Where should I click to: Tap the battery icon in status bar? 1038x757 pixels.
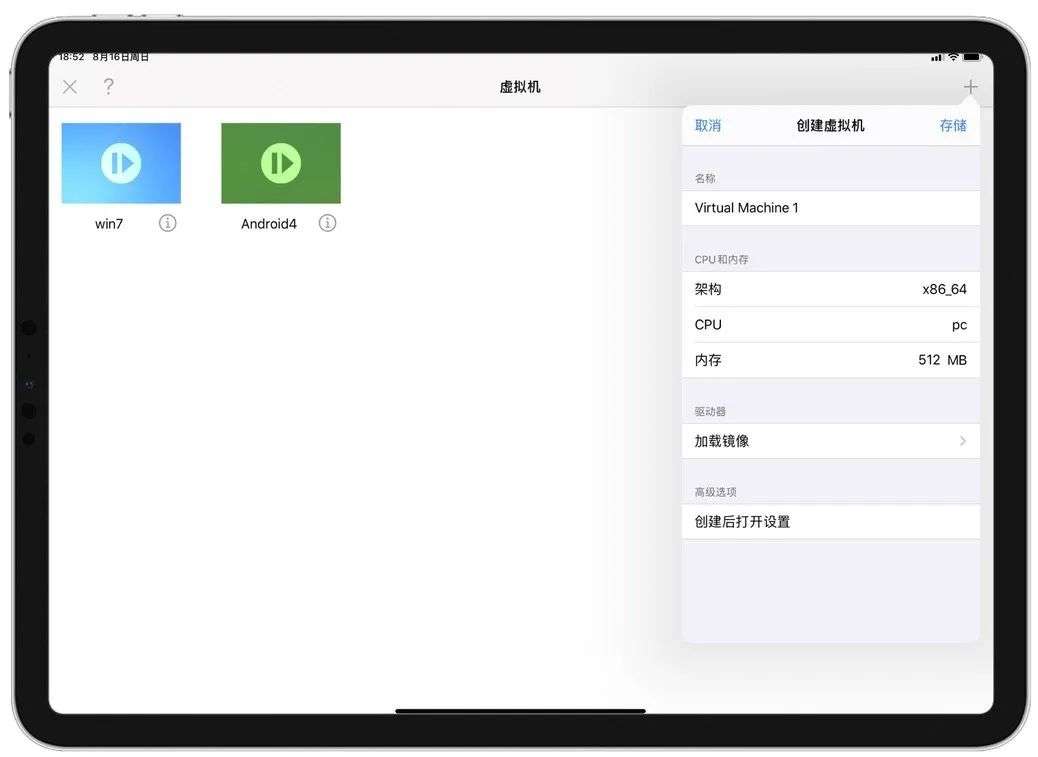point(971,58)
